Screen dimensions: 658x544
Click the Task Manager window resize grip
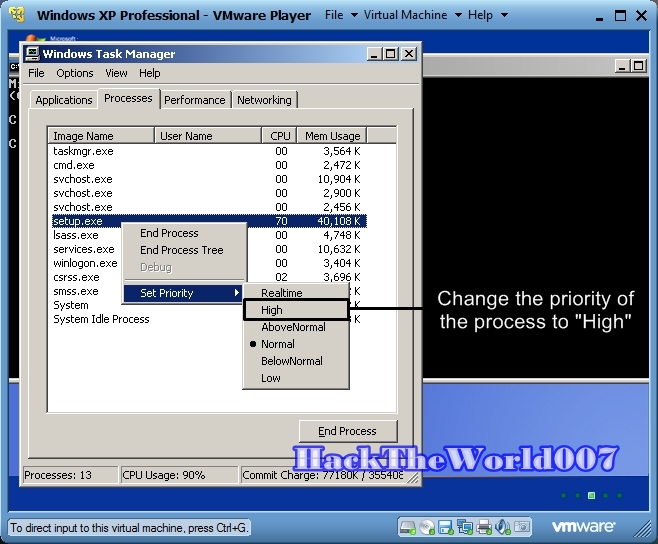pyautogui.click(x=413, y=478)
